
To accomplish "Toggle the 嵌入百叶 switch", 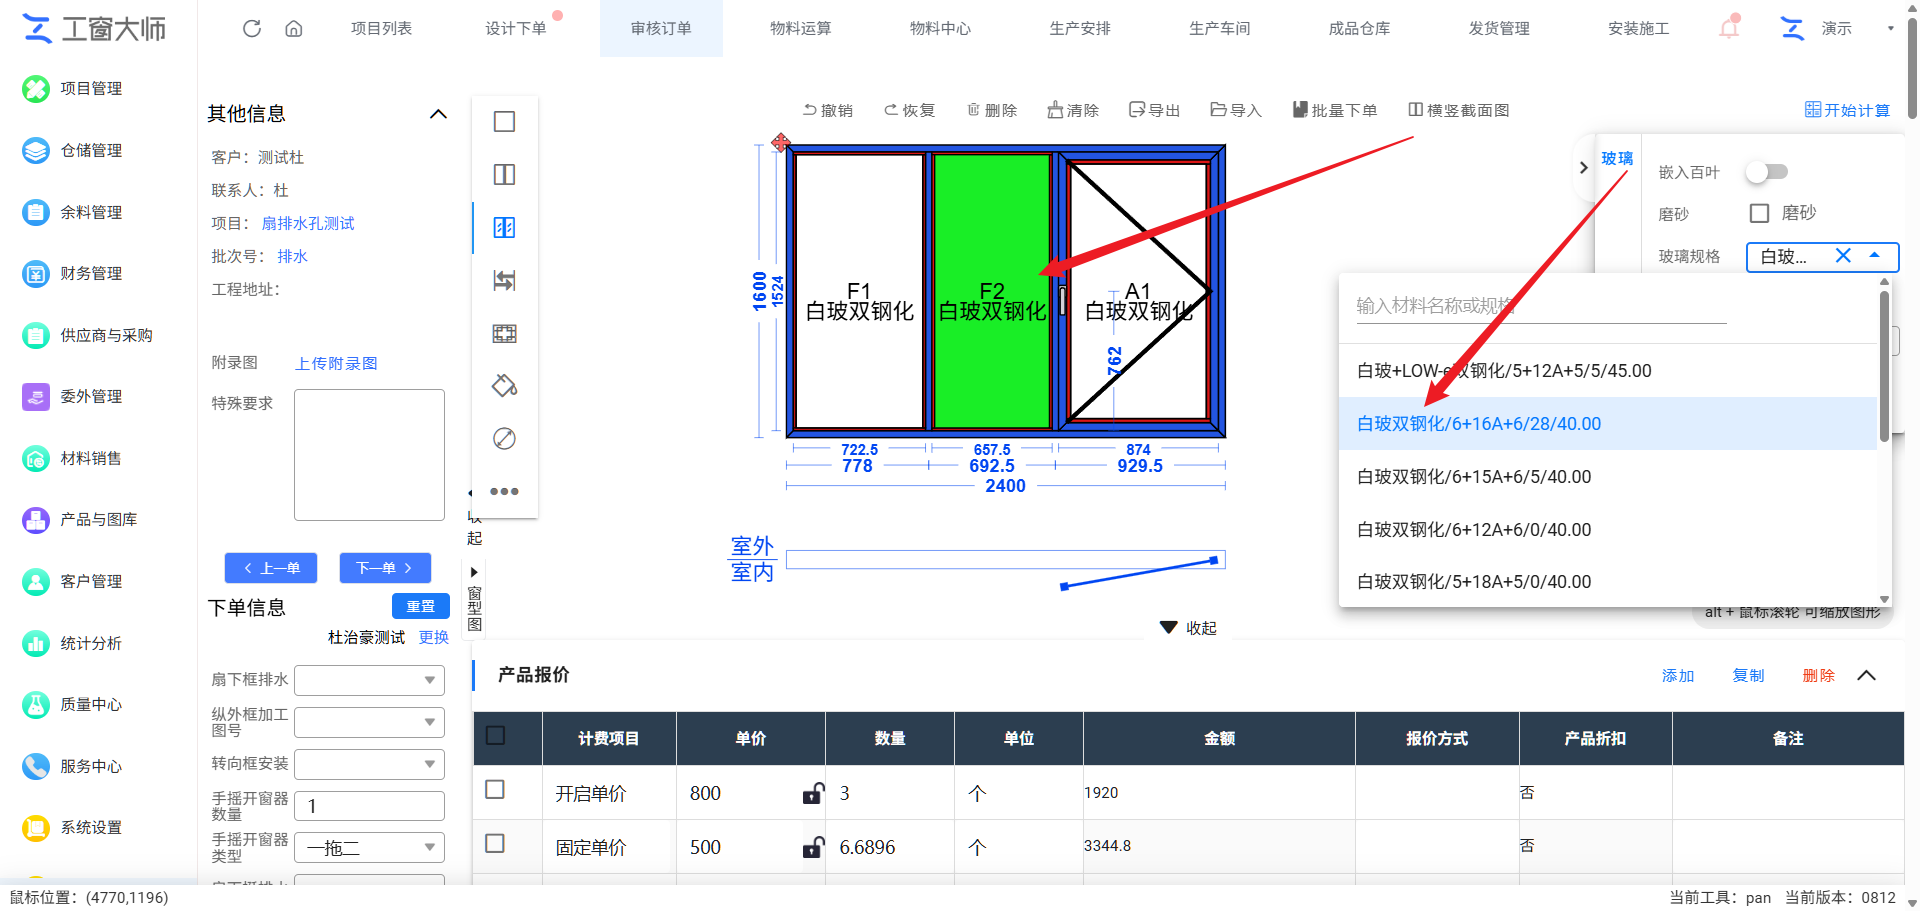I will [x=1766, y=172].
